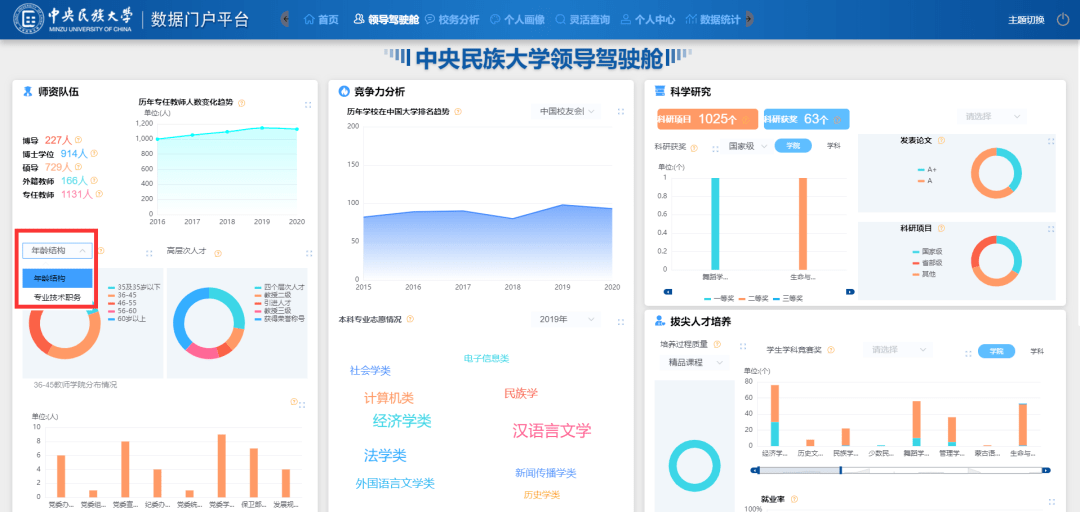Click middle handle of competition chart zoom slider
The image size is (1080, 512).
click(x=840, y=470)
